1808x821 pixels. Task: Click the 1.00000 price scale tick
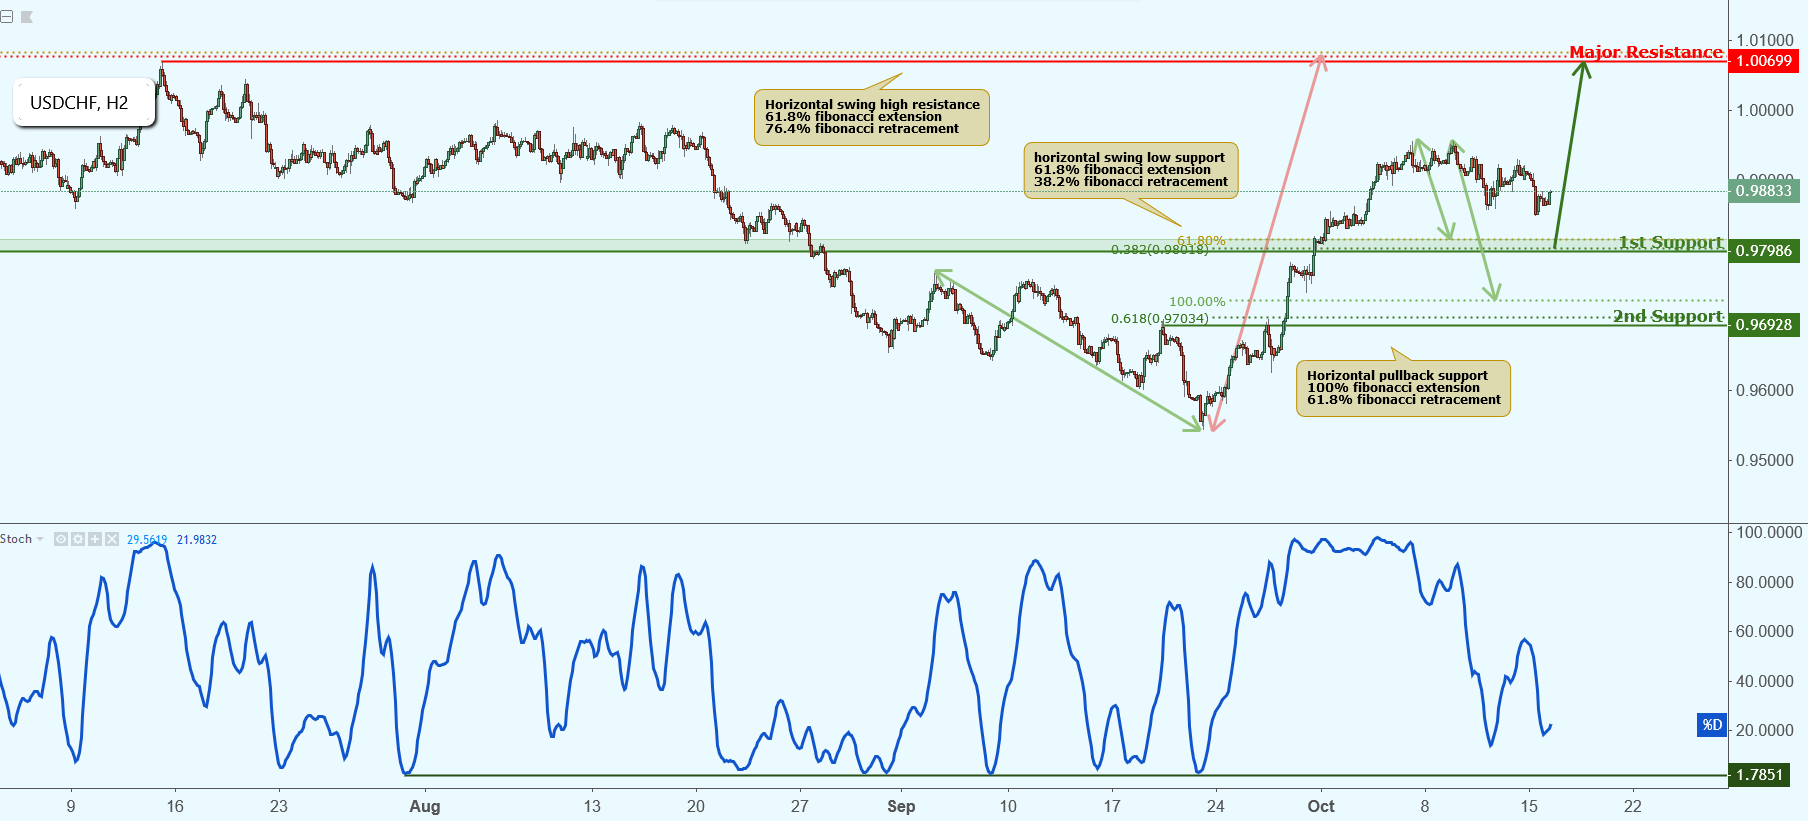(x=1765, y=111)
